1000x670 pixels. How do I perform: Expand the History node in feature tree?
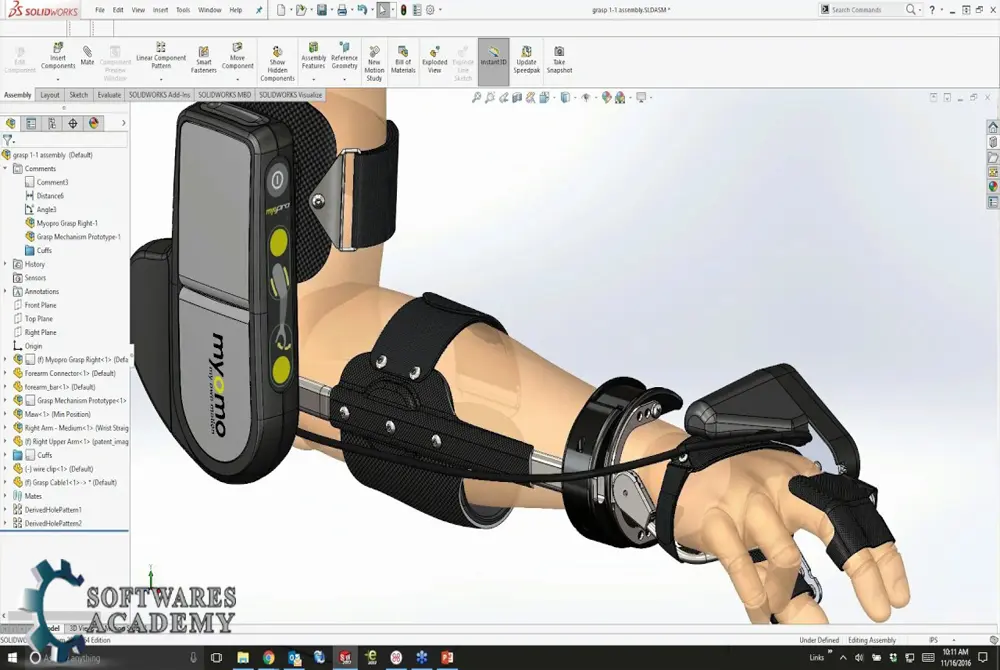[x=6, y=264]
